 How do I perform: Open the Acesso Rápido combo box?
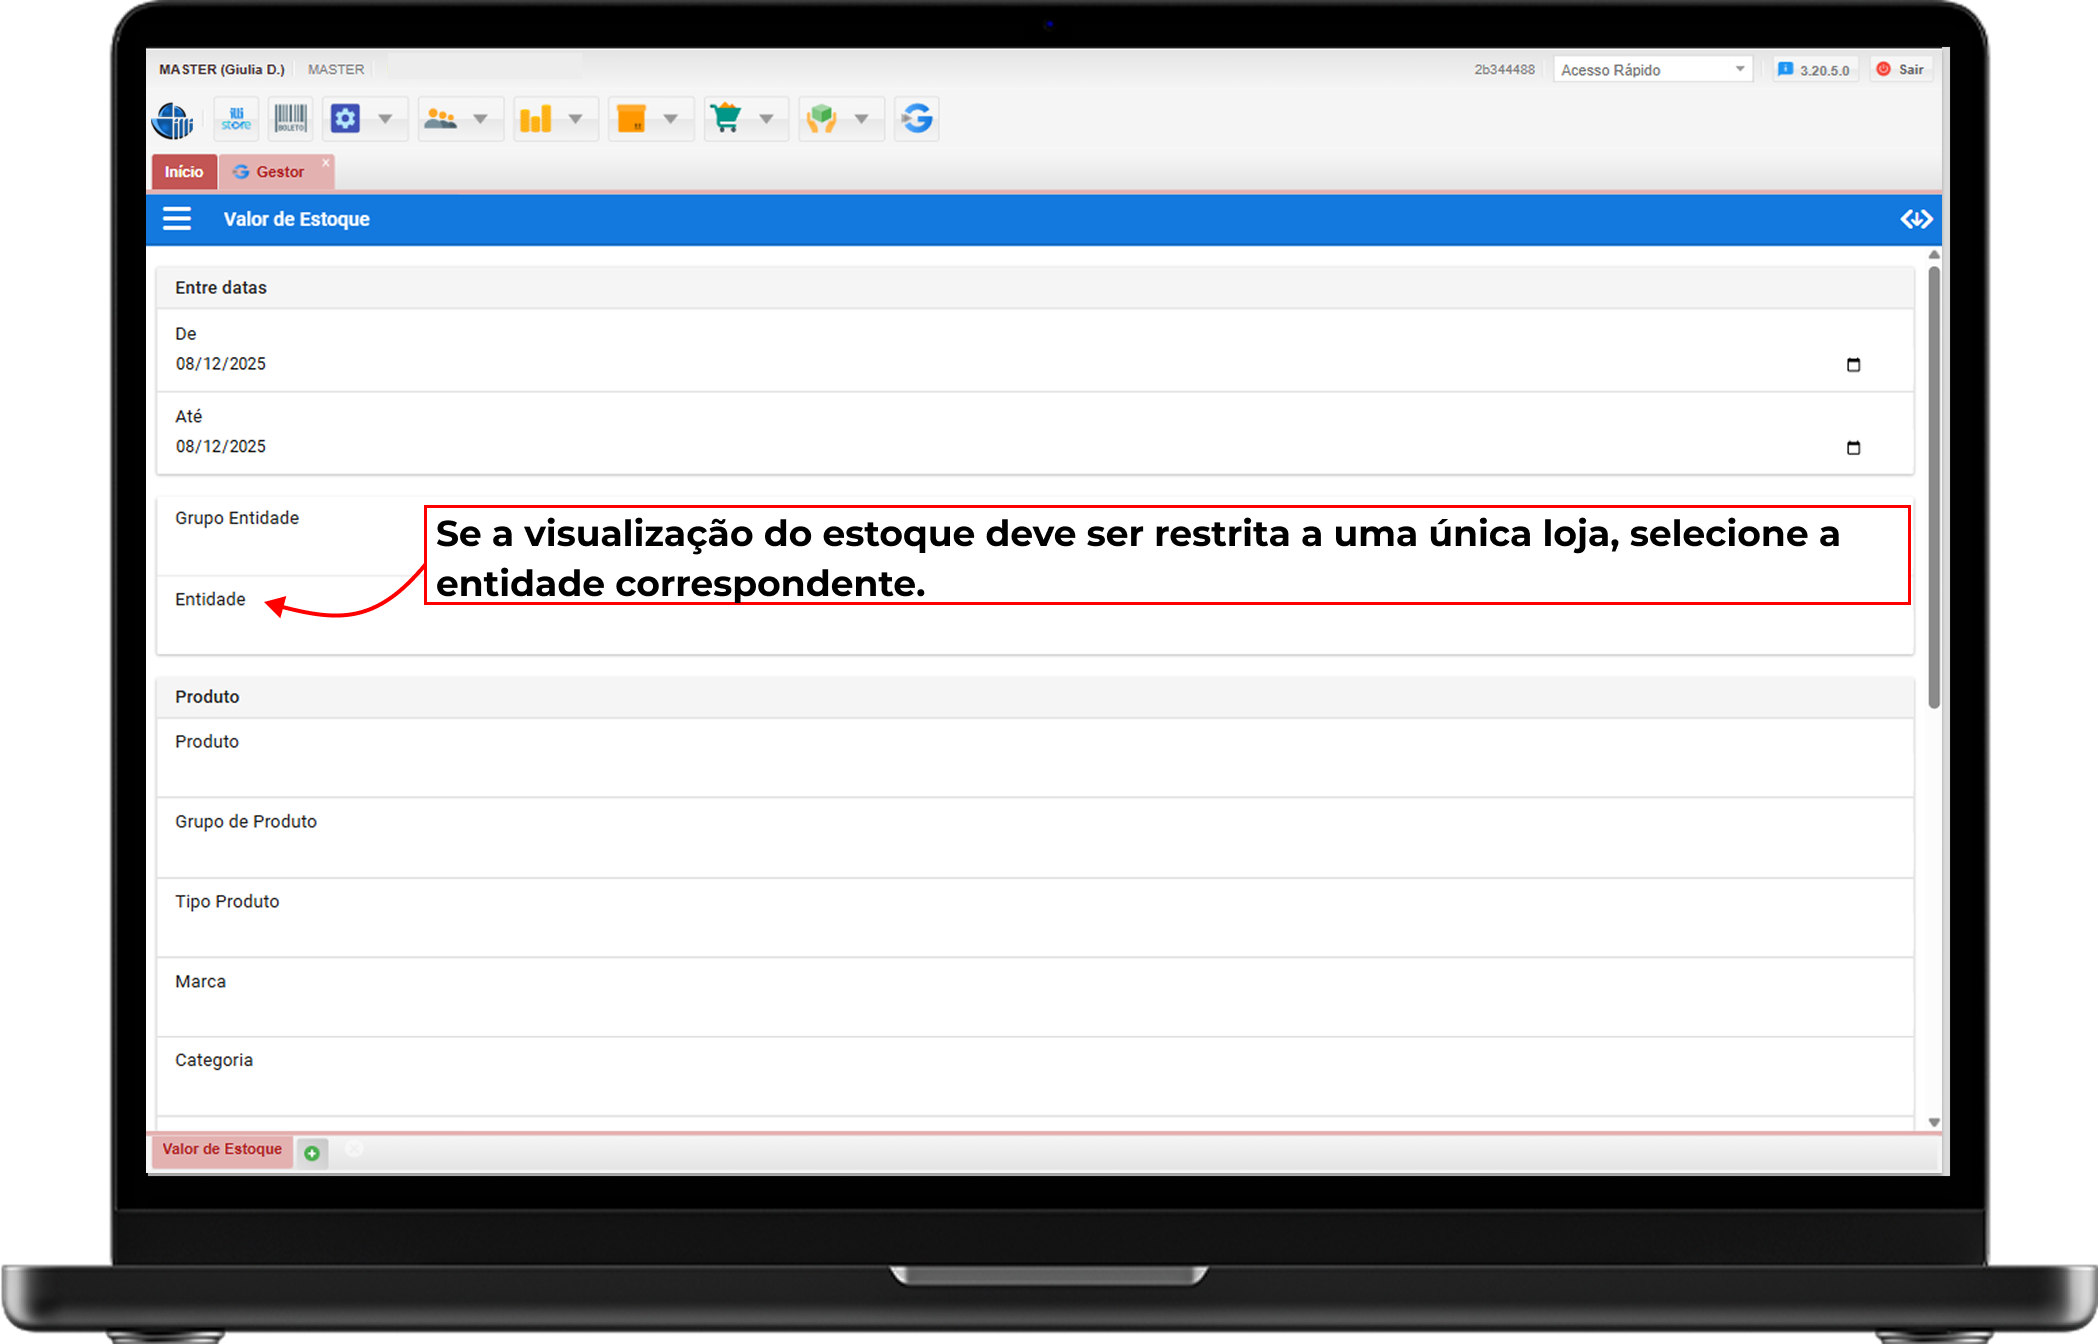(1652, 69)
